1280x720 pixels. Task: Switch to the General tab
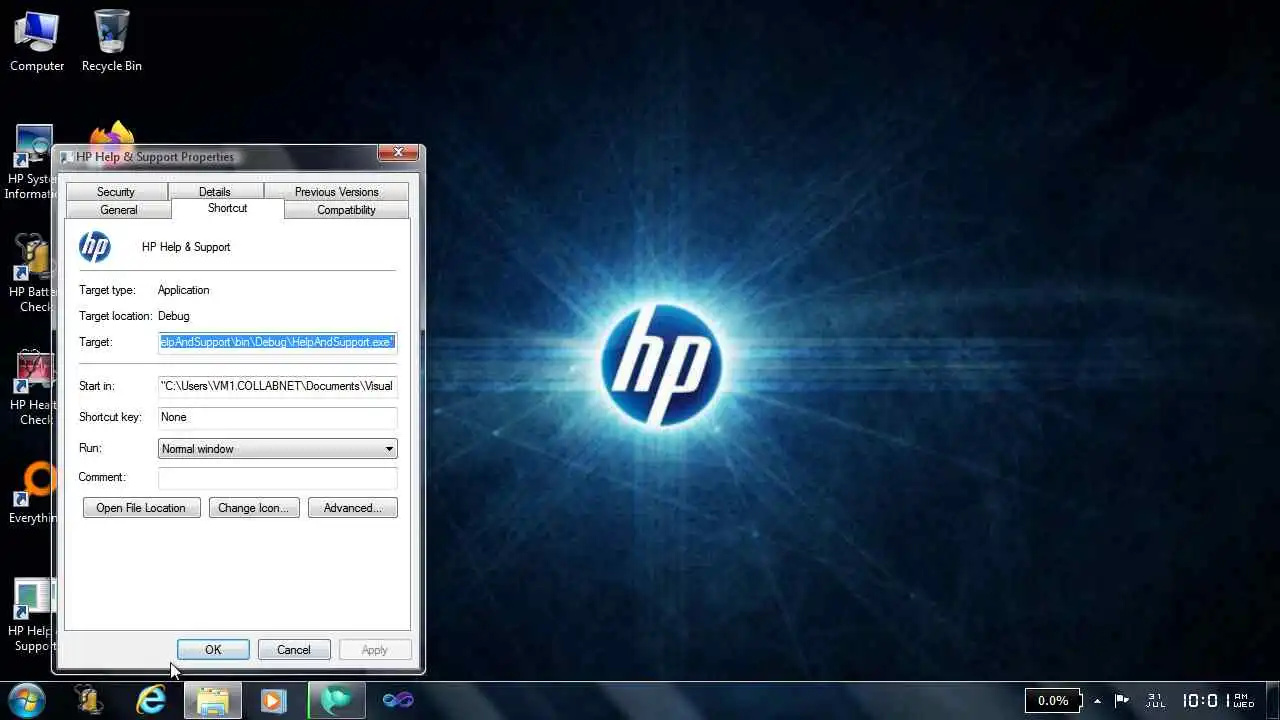coord(119,209)
